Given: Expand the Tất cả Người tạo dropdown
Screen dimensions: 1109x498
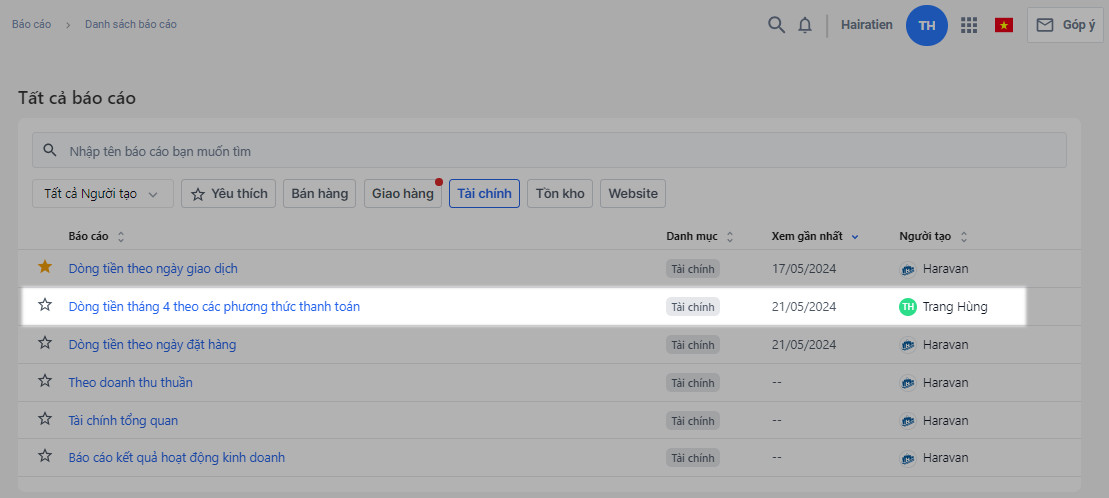Looking at the screenshot, I should click(x=102, y=194).
